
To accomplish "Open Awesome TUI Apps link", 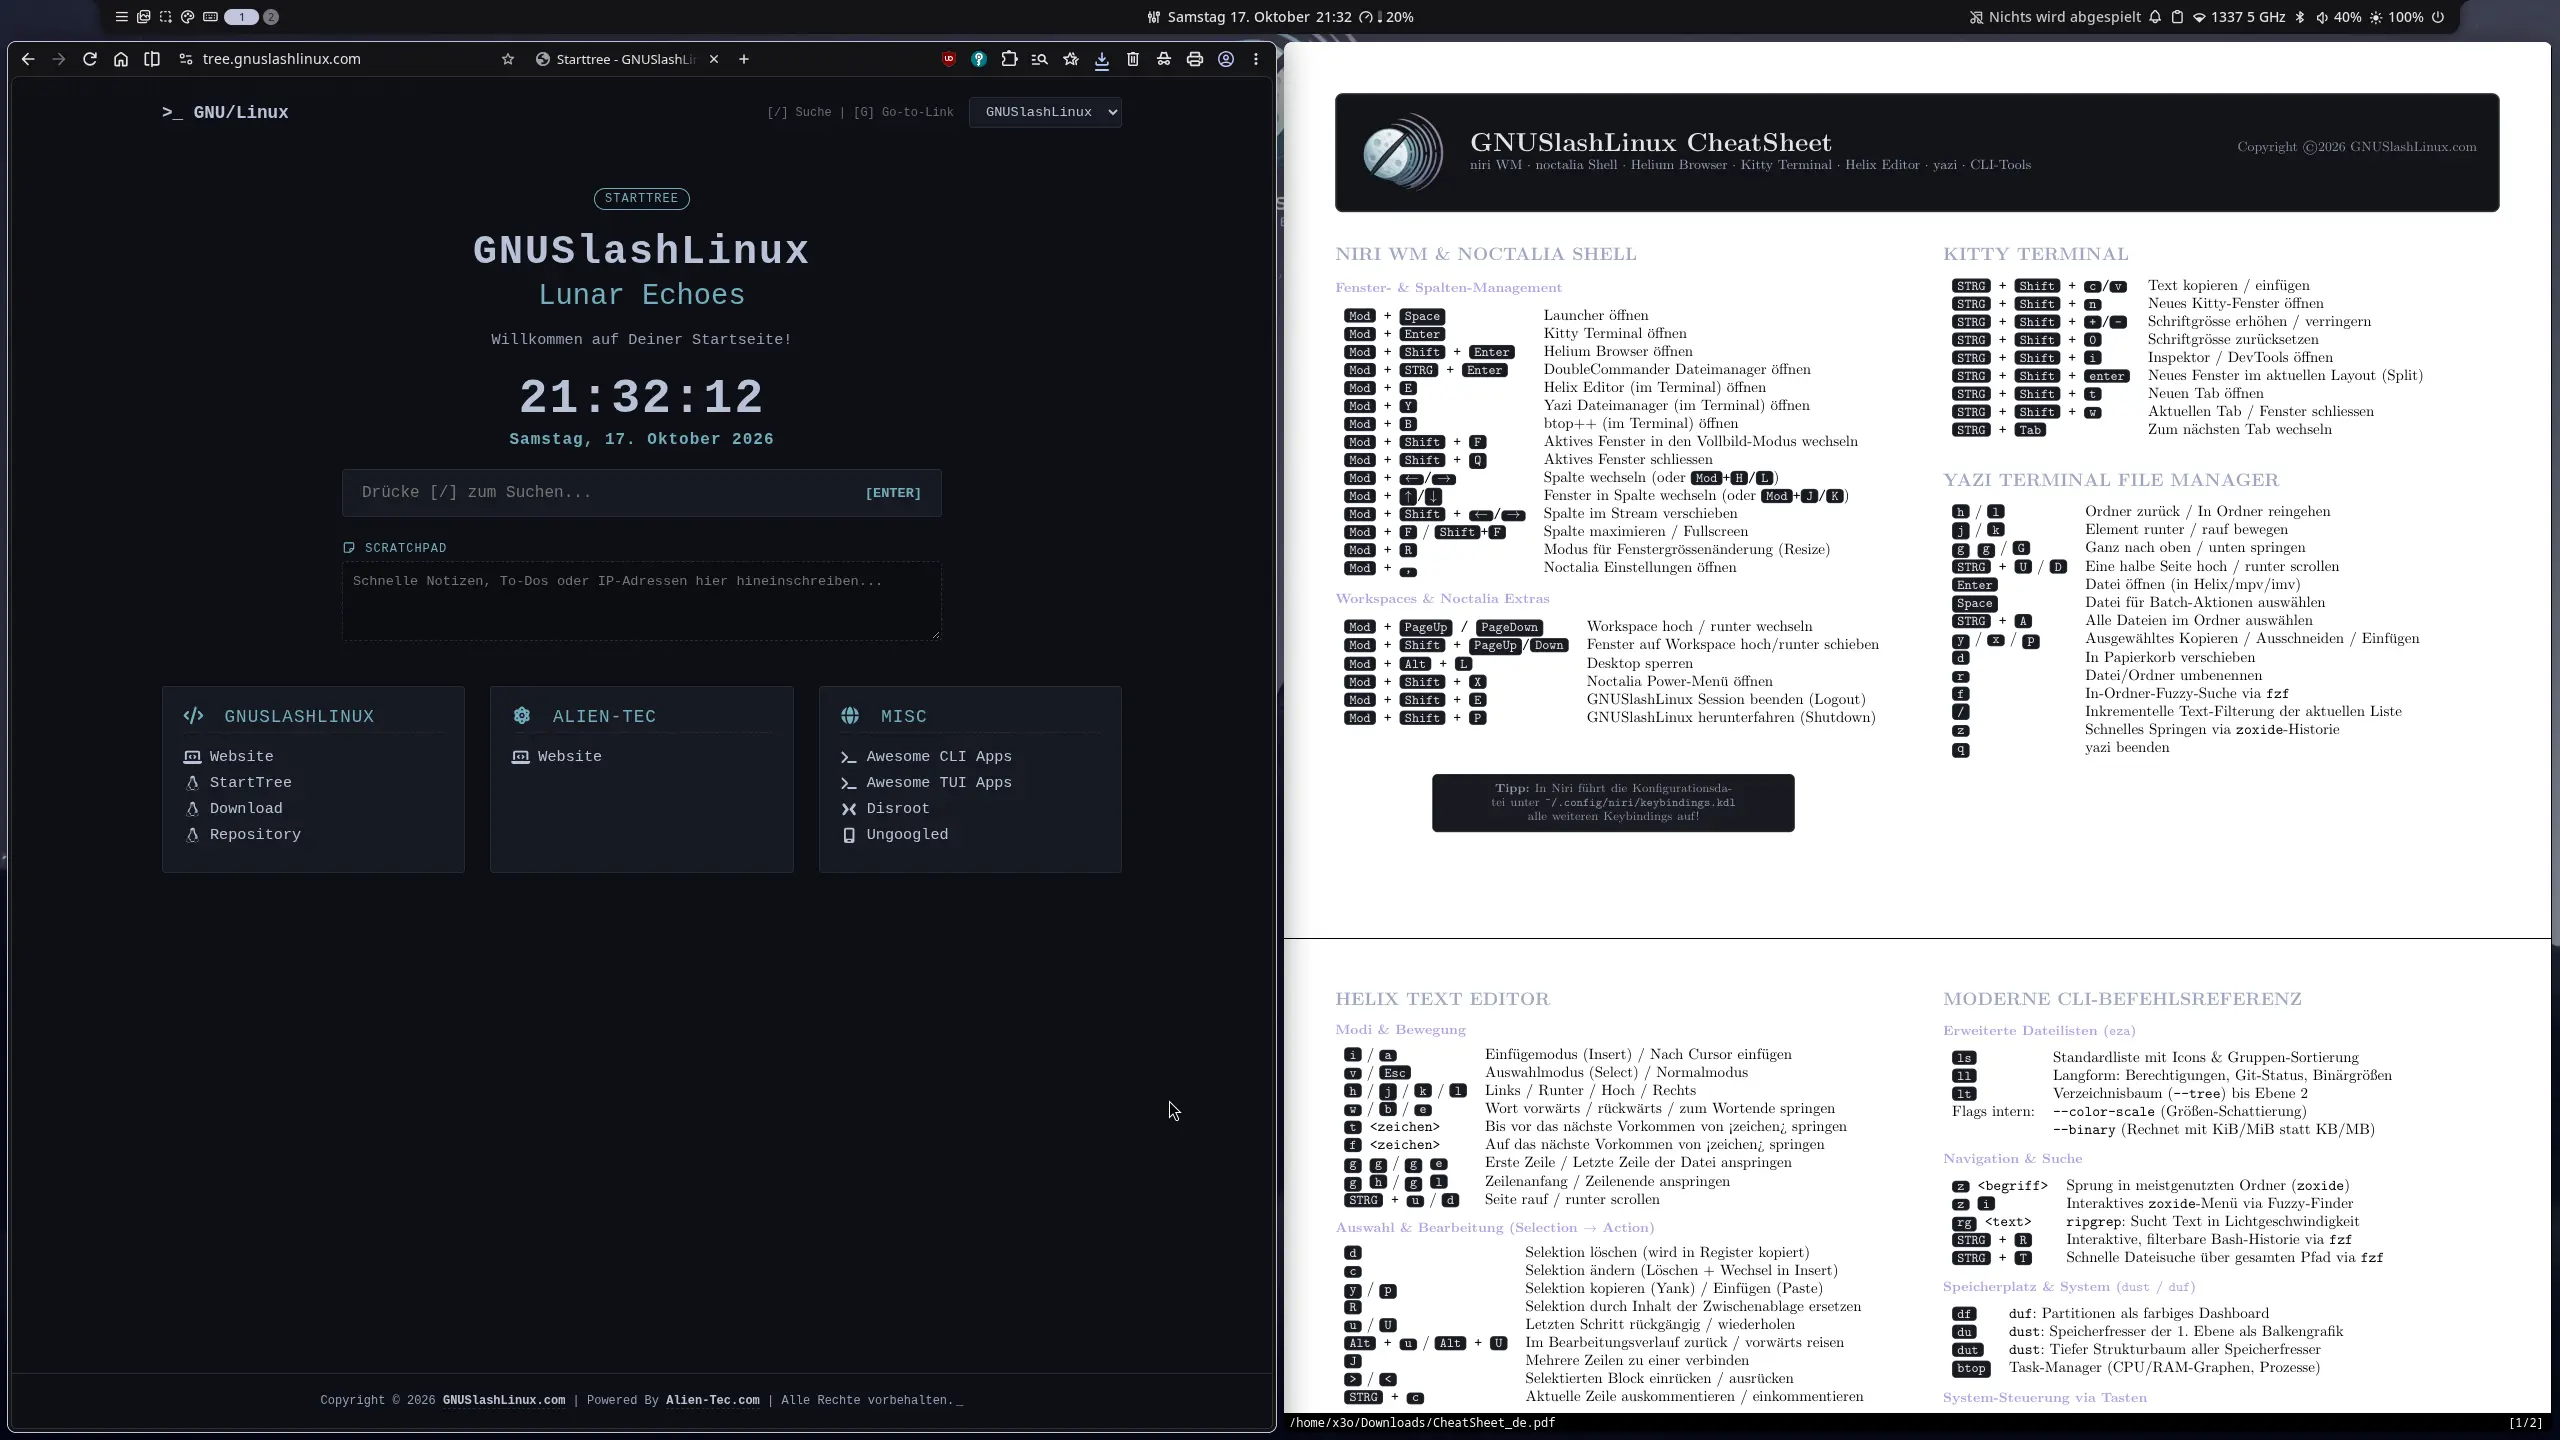I will (938, 782).
